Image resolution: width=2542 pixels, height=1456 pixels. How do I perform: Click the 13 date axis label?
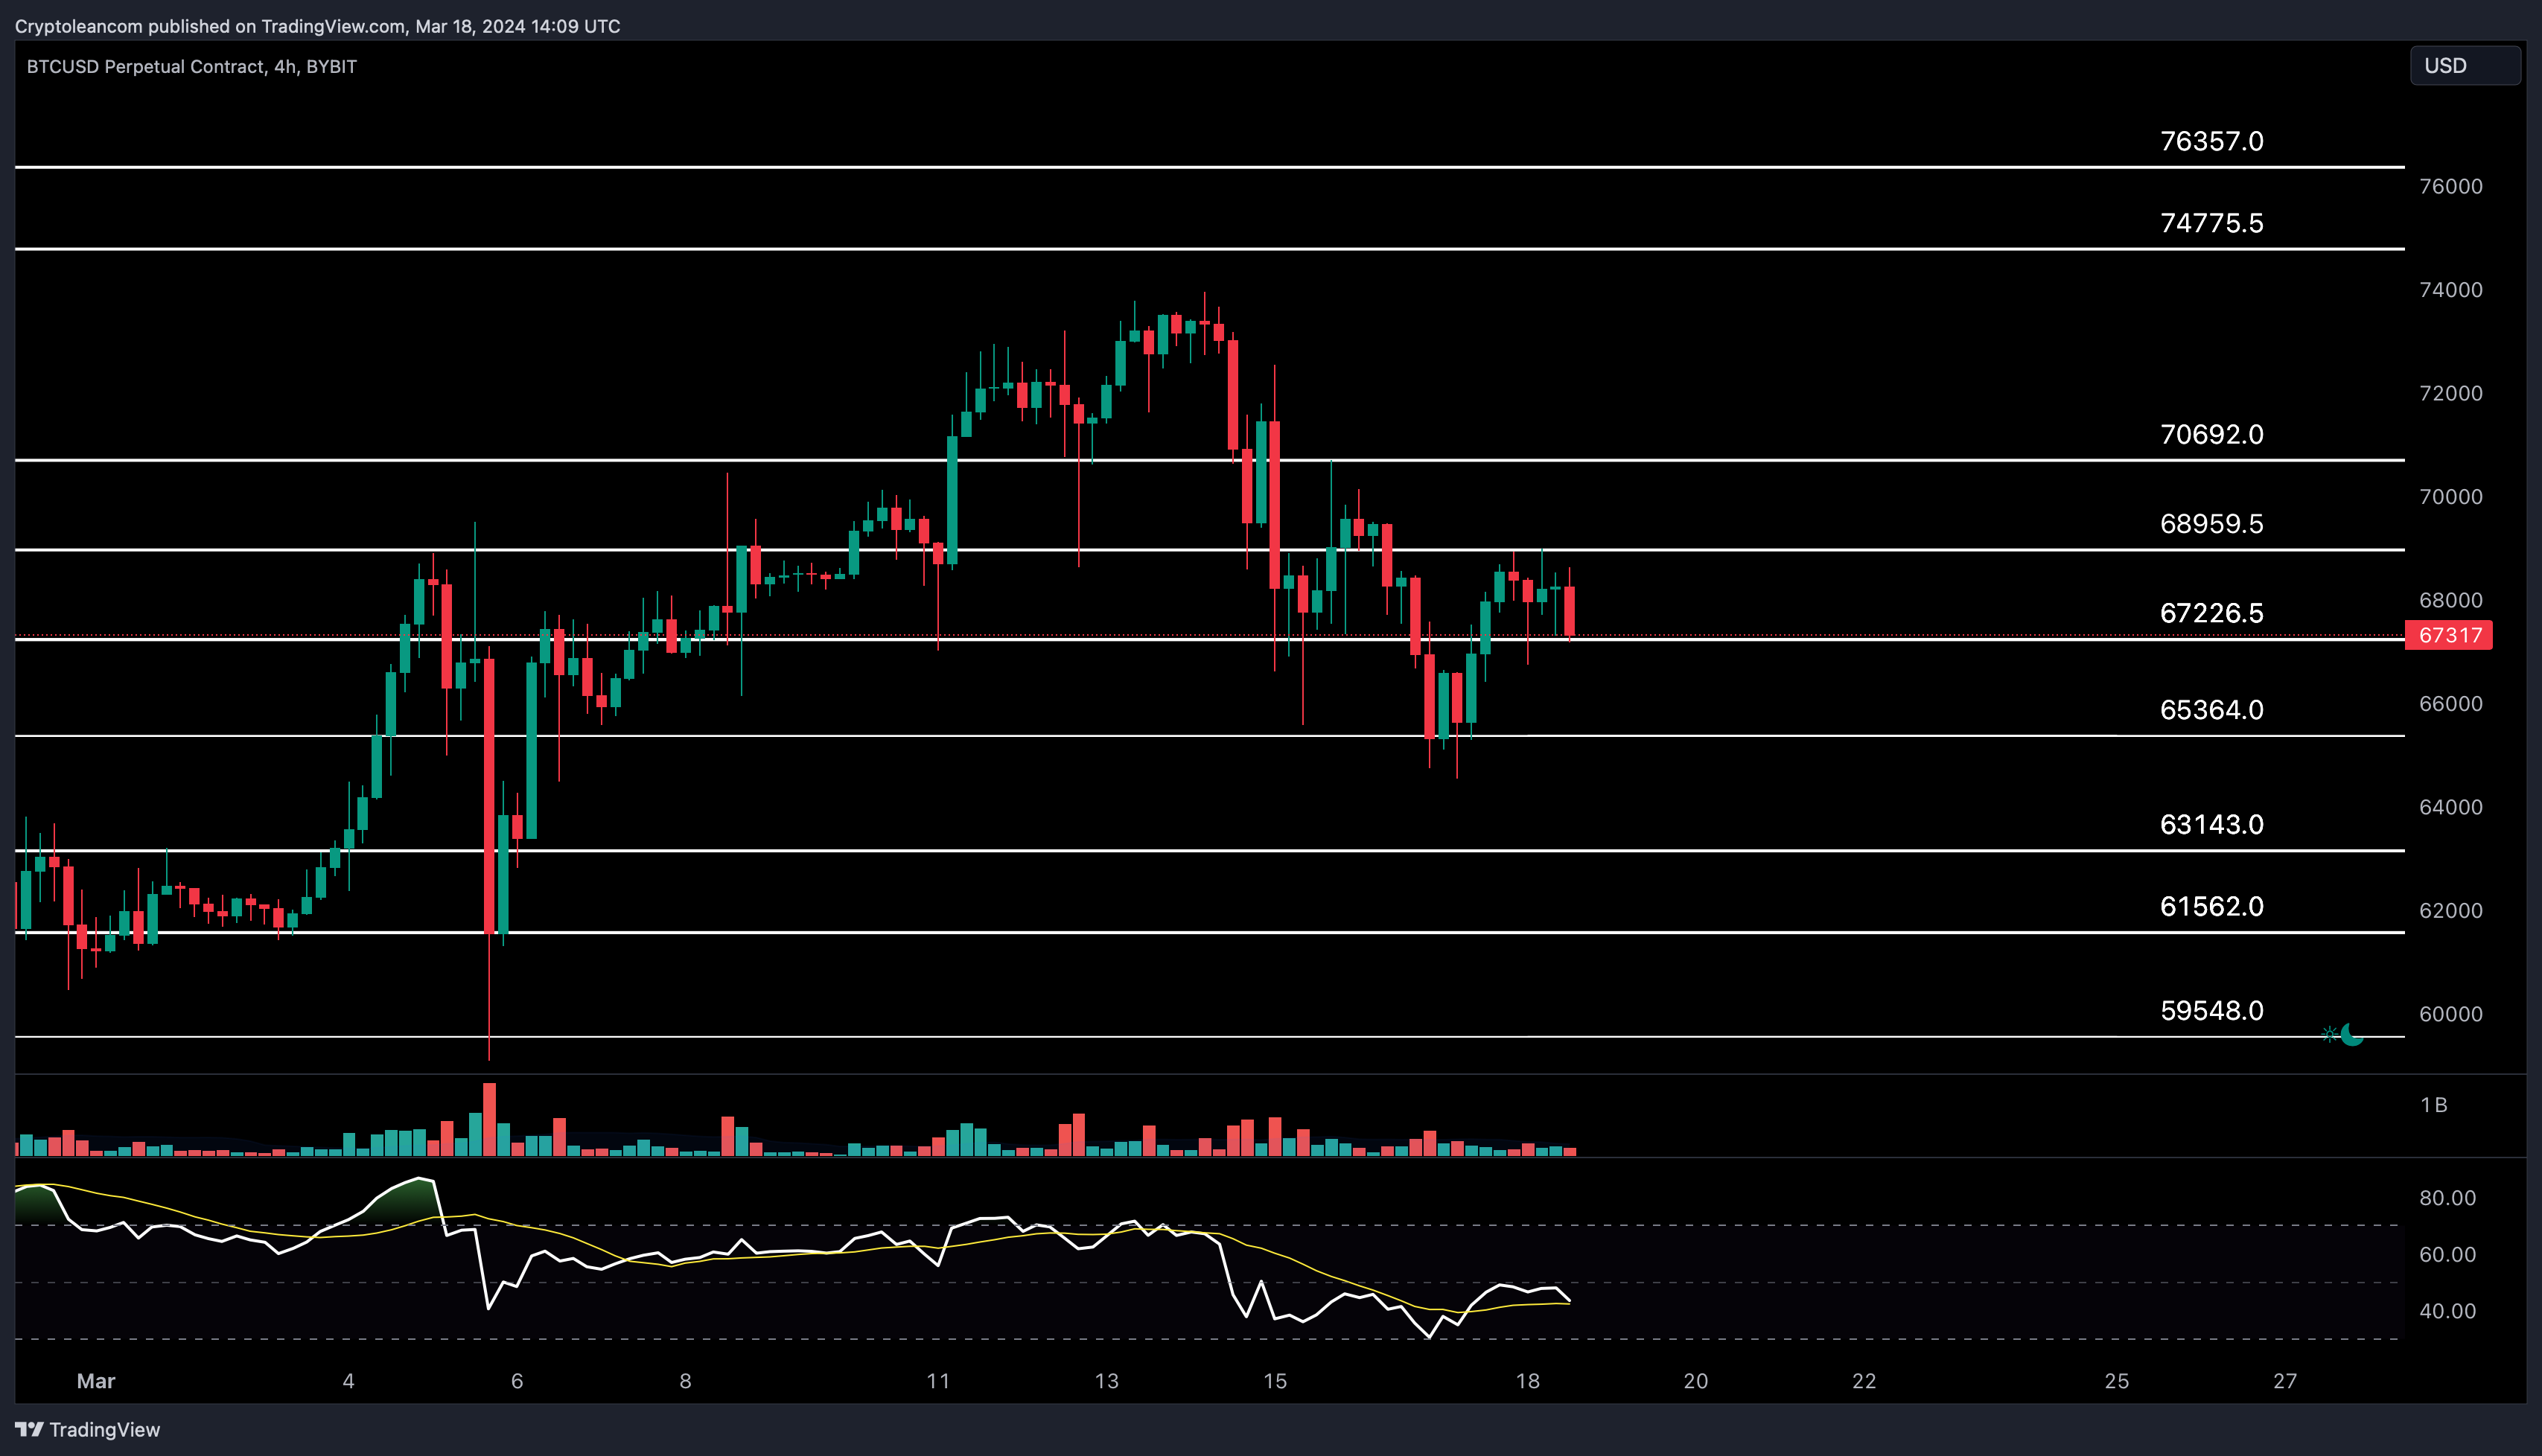coord(1107,1381)
